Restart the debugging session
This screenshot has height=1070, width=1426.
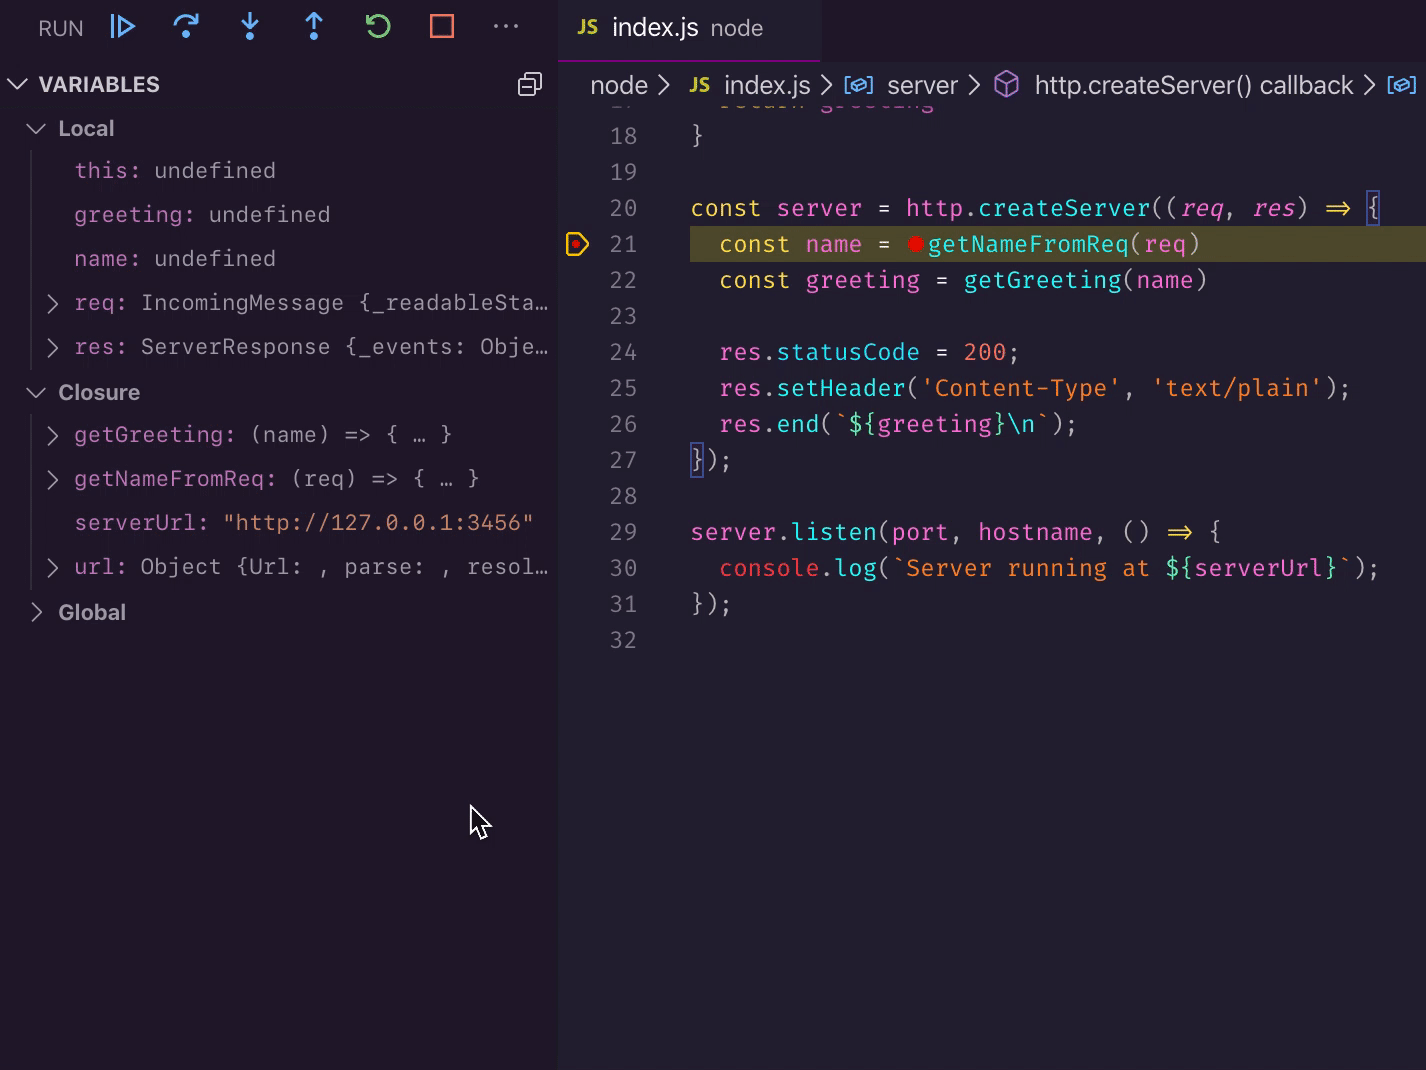(x=378, y=27)
